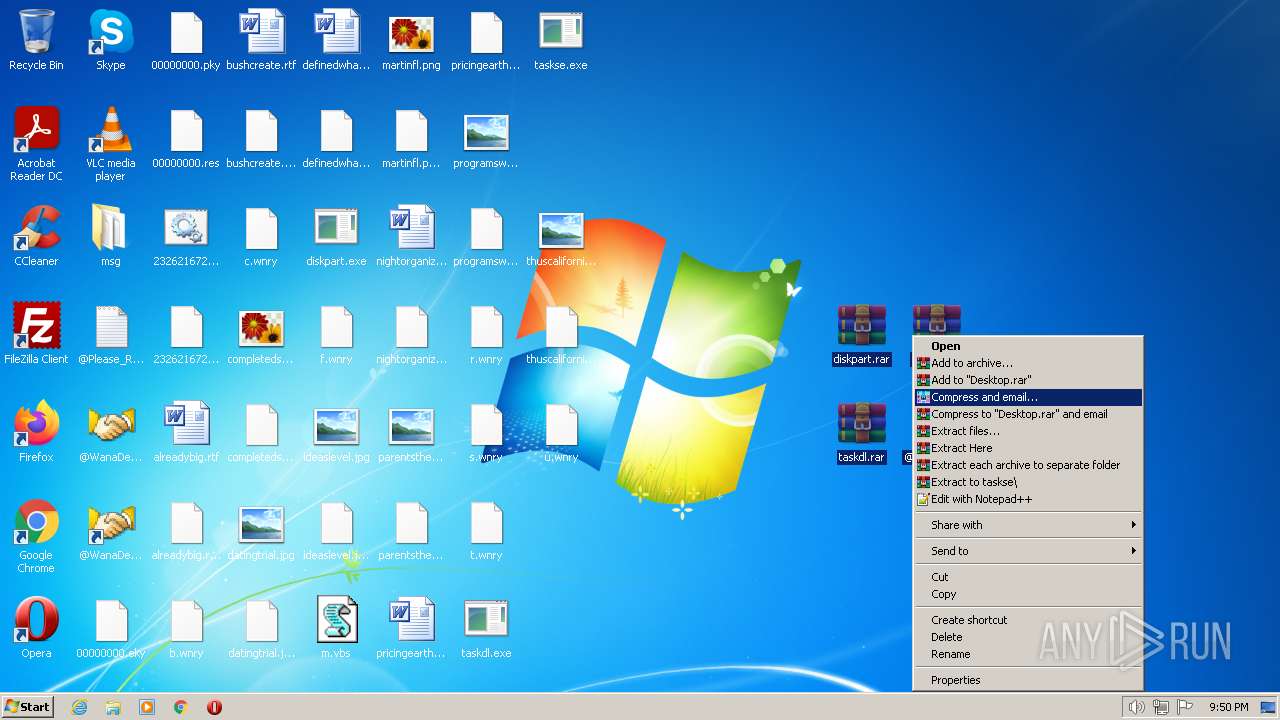
Task: Select the b.wnry file
Action: click(x=186, y=628)
